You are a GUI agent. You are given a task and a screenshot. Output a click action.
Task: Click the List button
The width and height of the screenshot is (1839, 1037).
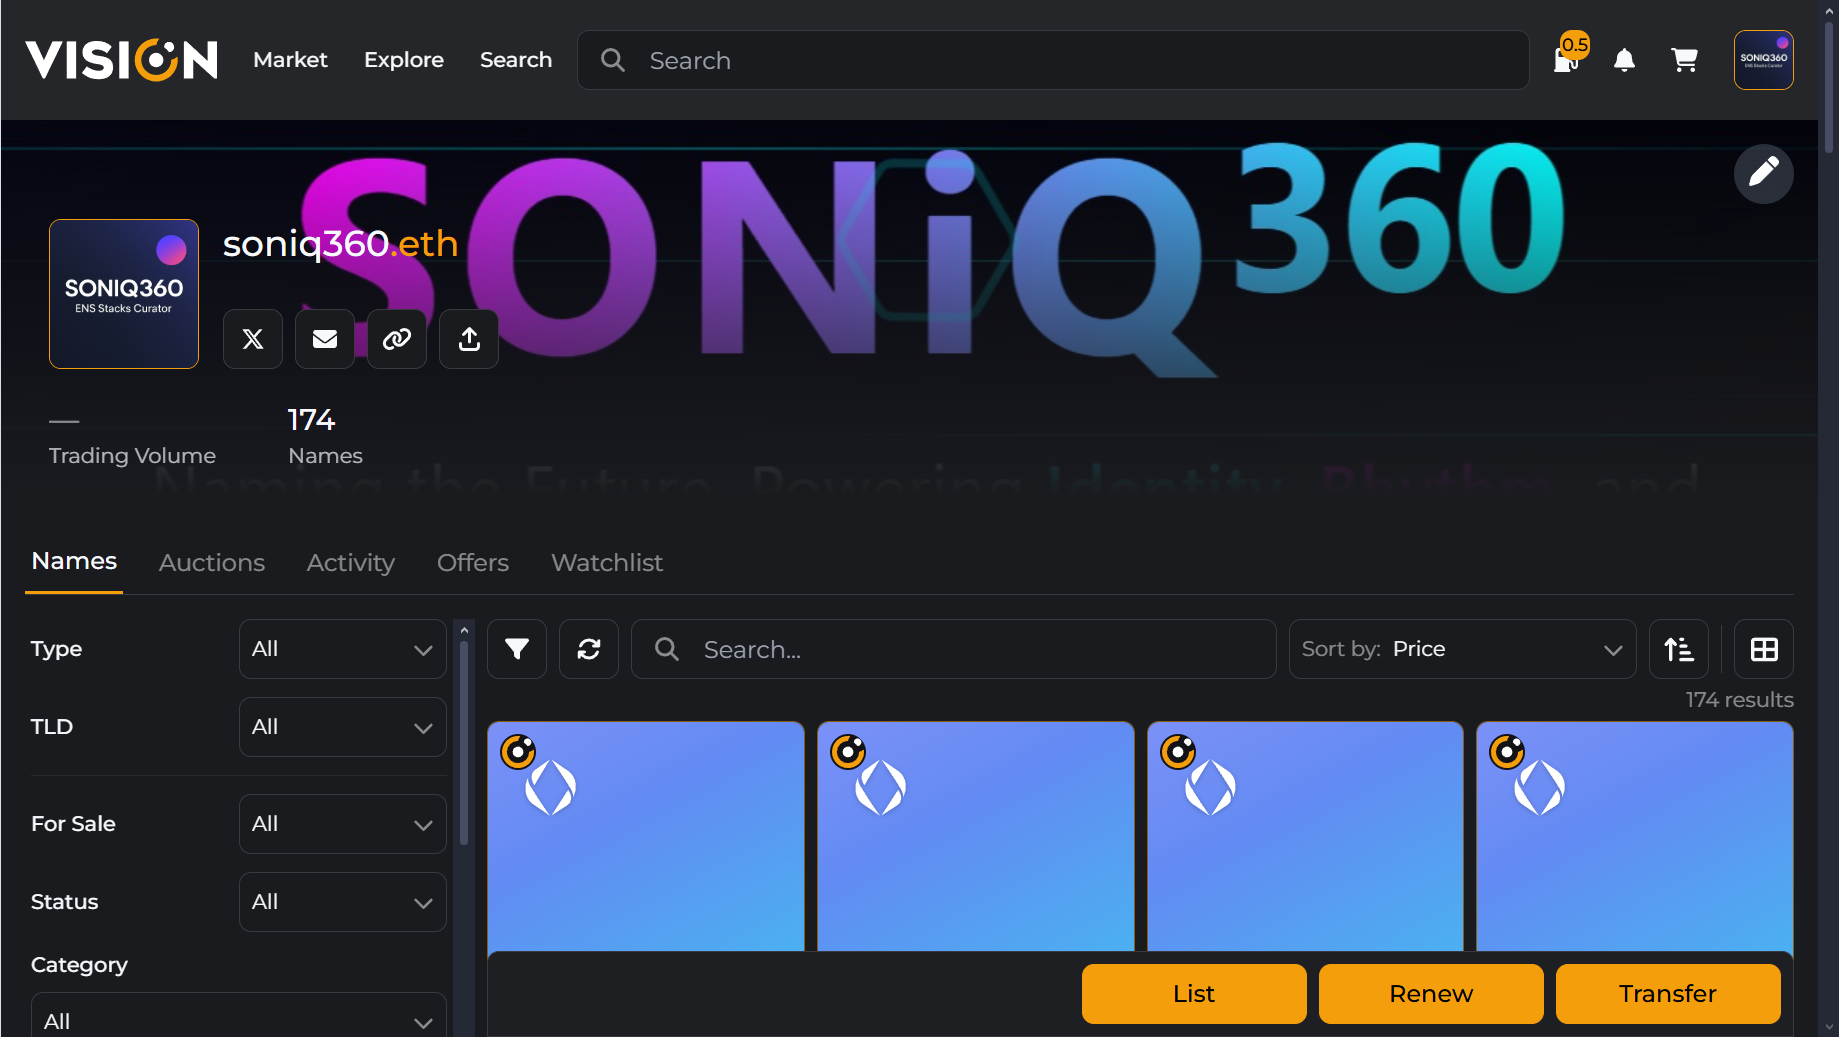[x=1194, y=994]
